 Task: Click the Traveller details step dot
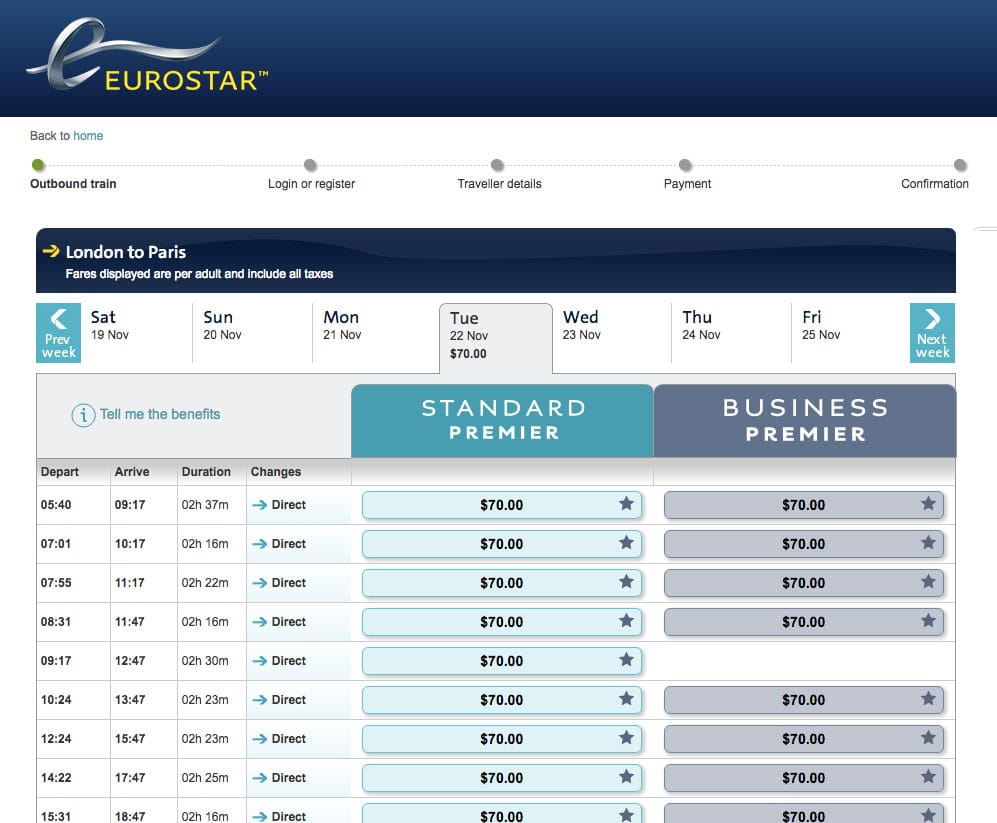point(497,165)
